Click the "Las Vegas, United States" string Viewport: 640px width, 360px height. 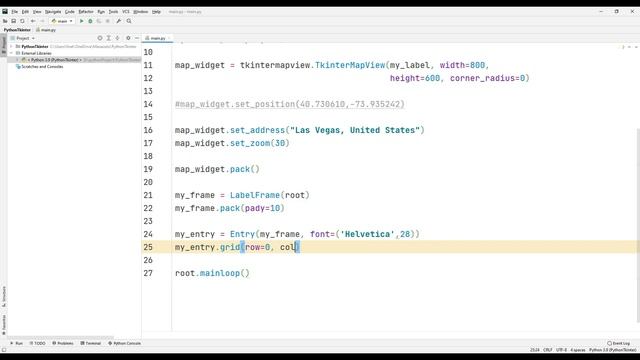355,130
